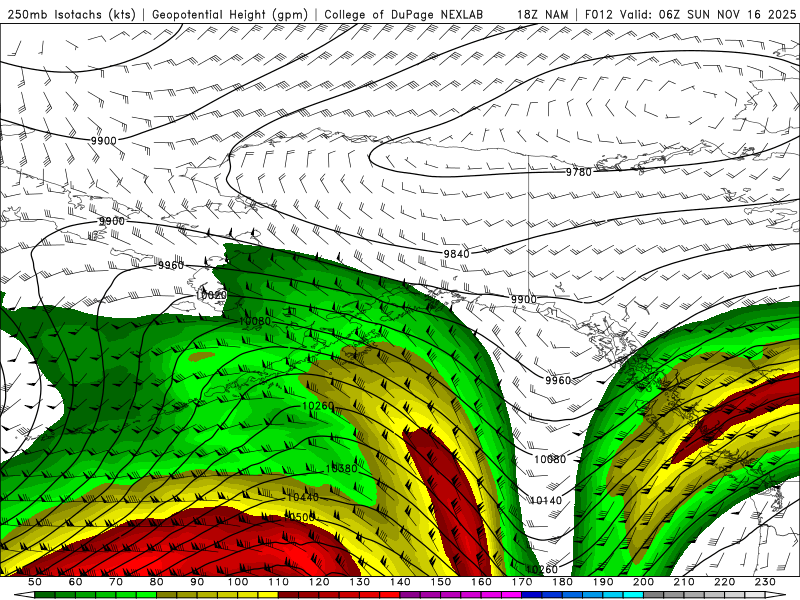Select the 190 knots scale label
The image size is (800, 600).
[603, 582]
